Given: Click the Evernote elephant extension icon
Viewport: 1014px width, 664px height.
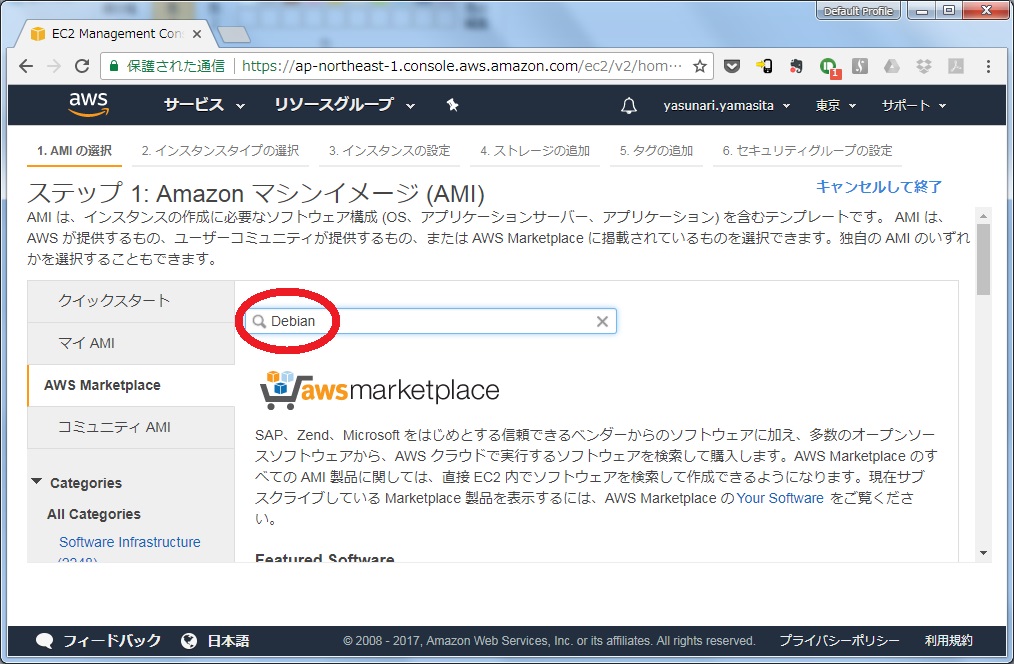Looking at the screenshot, I should click(x=796, y=66).
